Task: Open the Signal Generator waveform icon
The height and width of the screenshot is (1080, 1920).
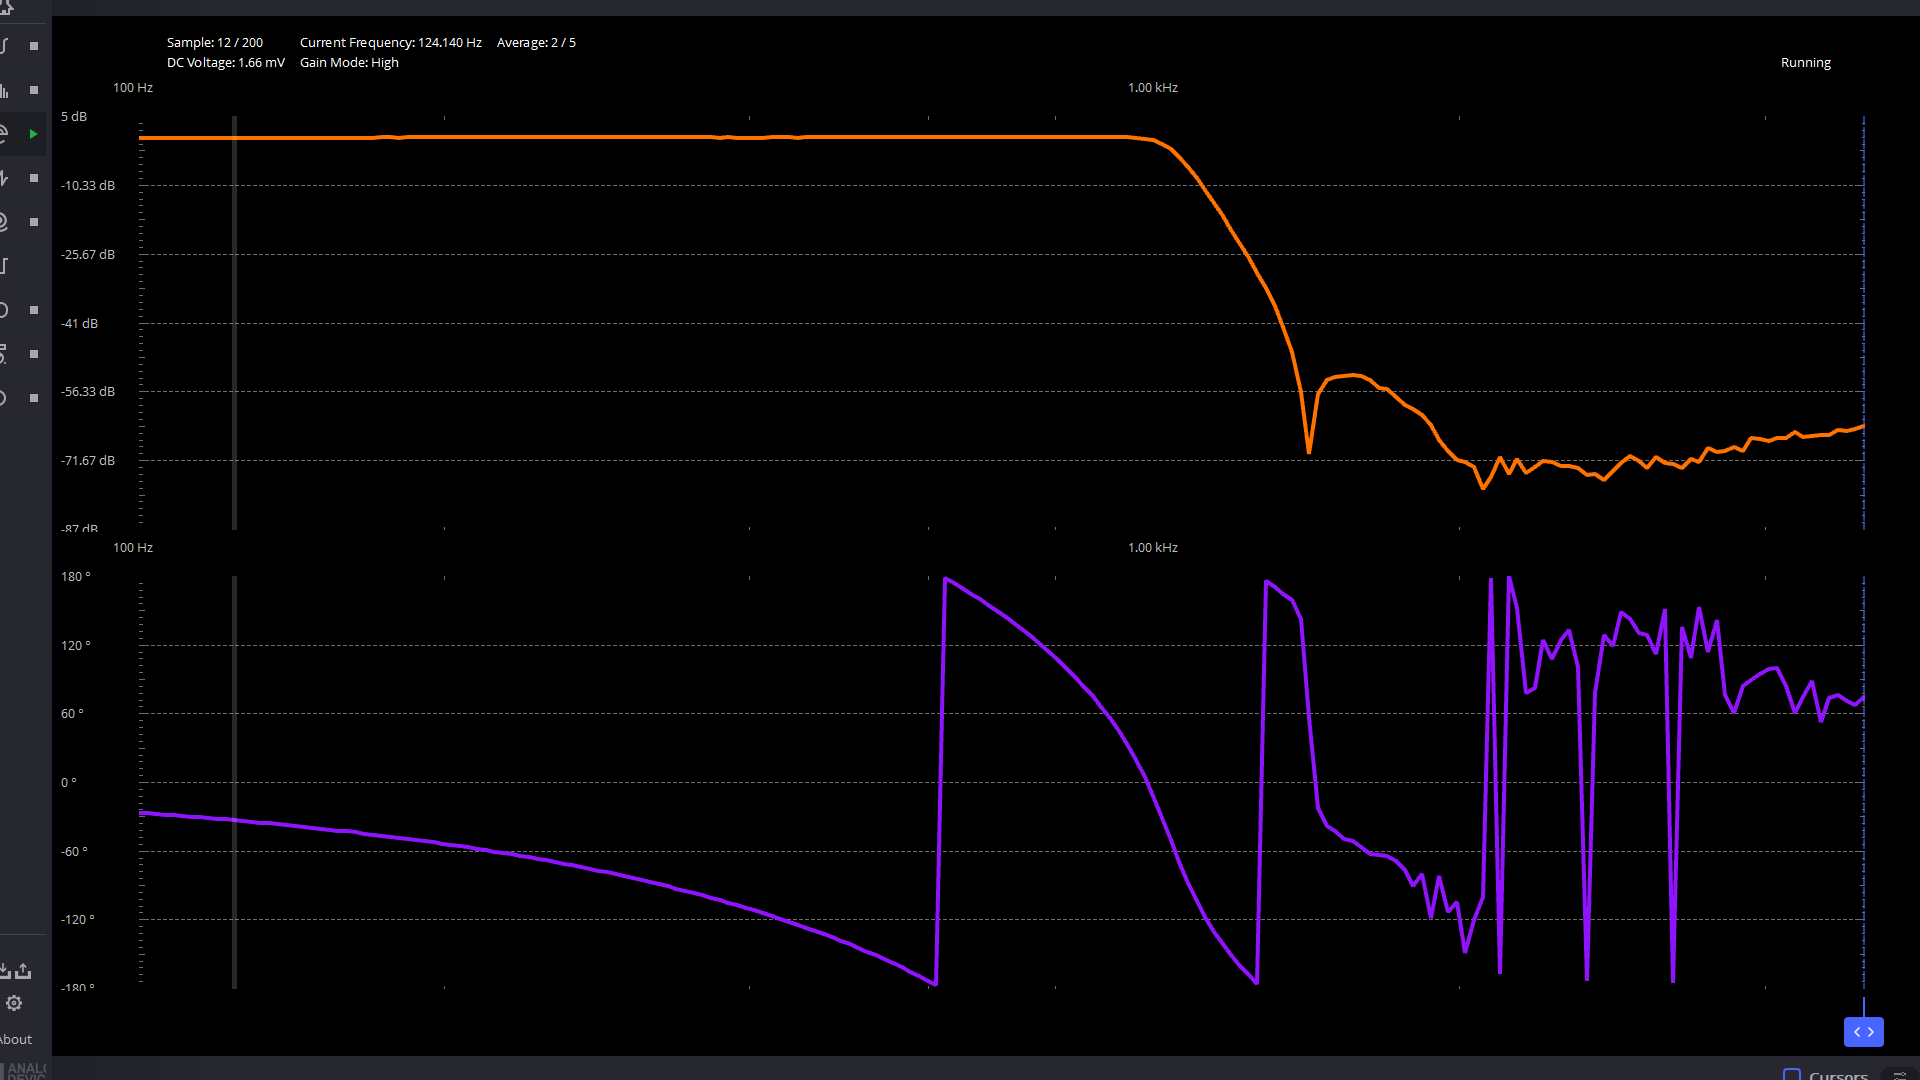Action: click(x=5, y=178)
